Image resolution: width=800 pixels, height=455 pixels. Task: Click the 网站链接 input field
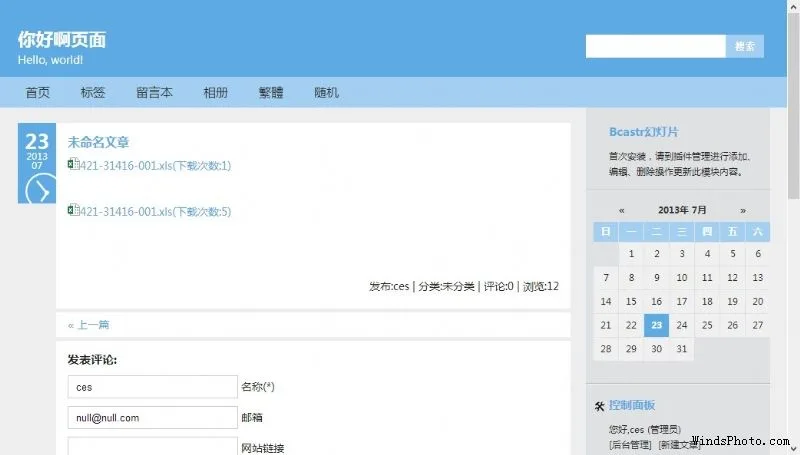153,446
